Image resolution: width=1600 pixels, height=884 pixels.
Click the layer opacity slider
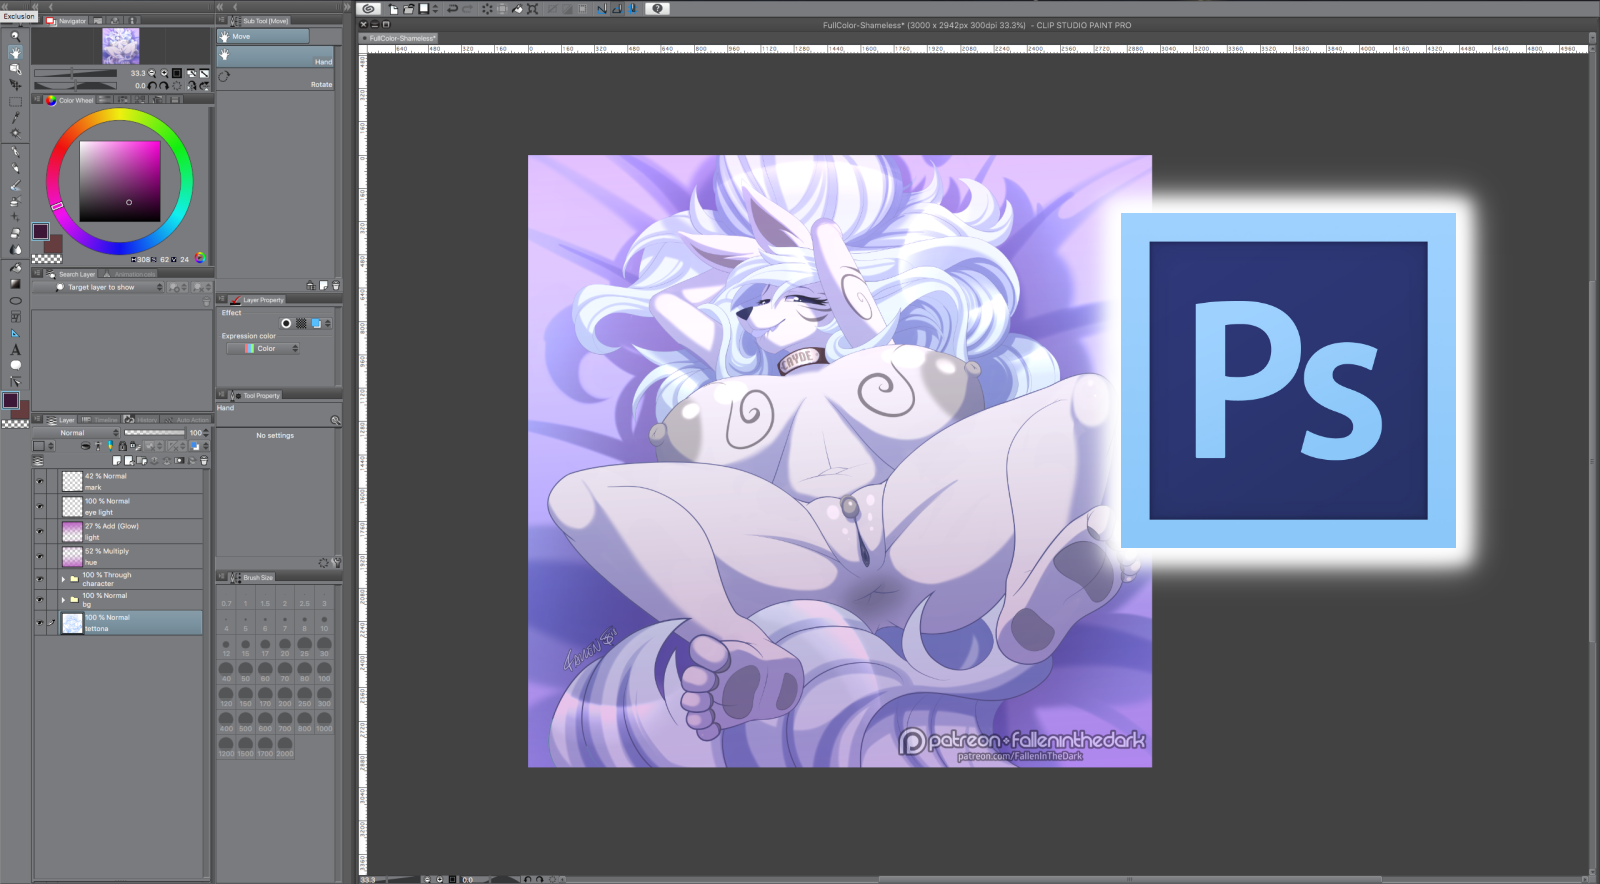point(154,433)
